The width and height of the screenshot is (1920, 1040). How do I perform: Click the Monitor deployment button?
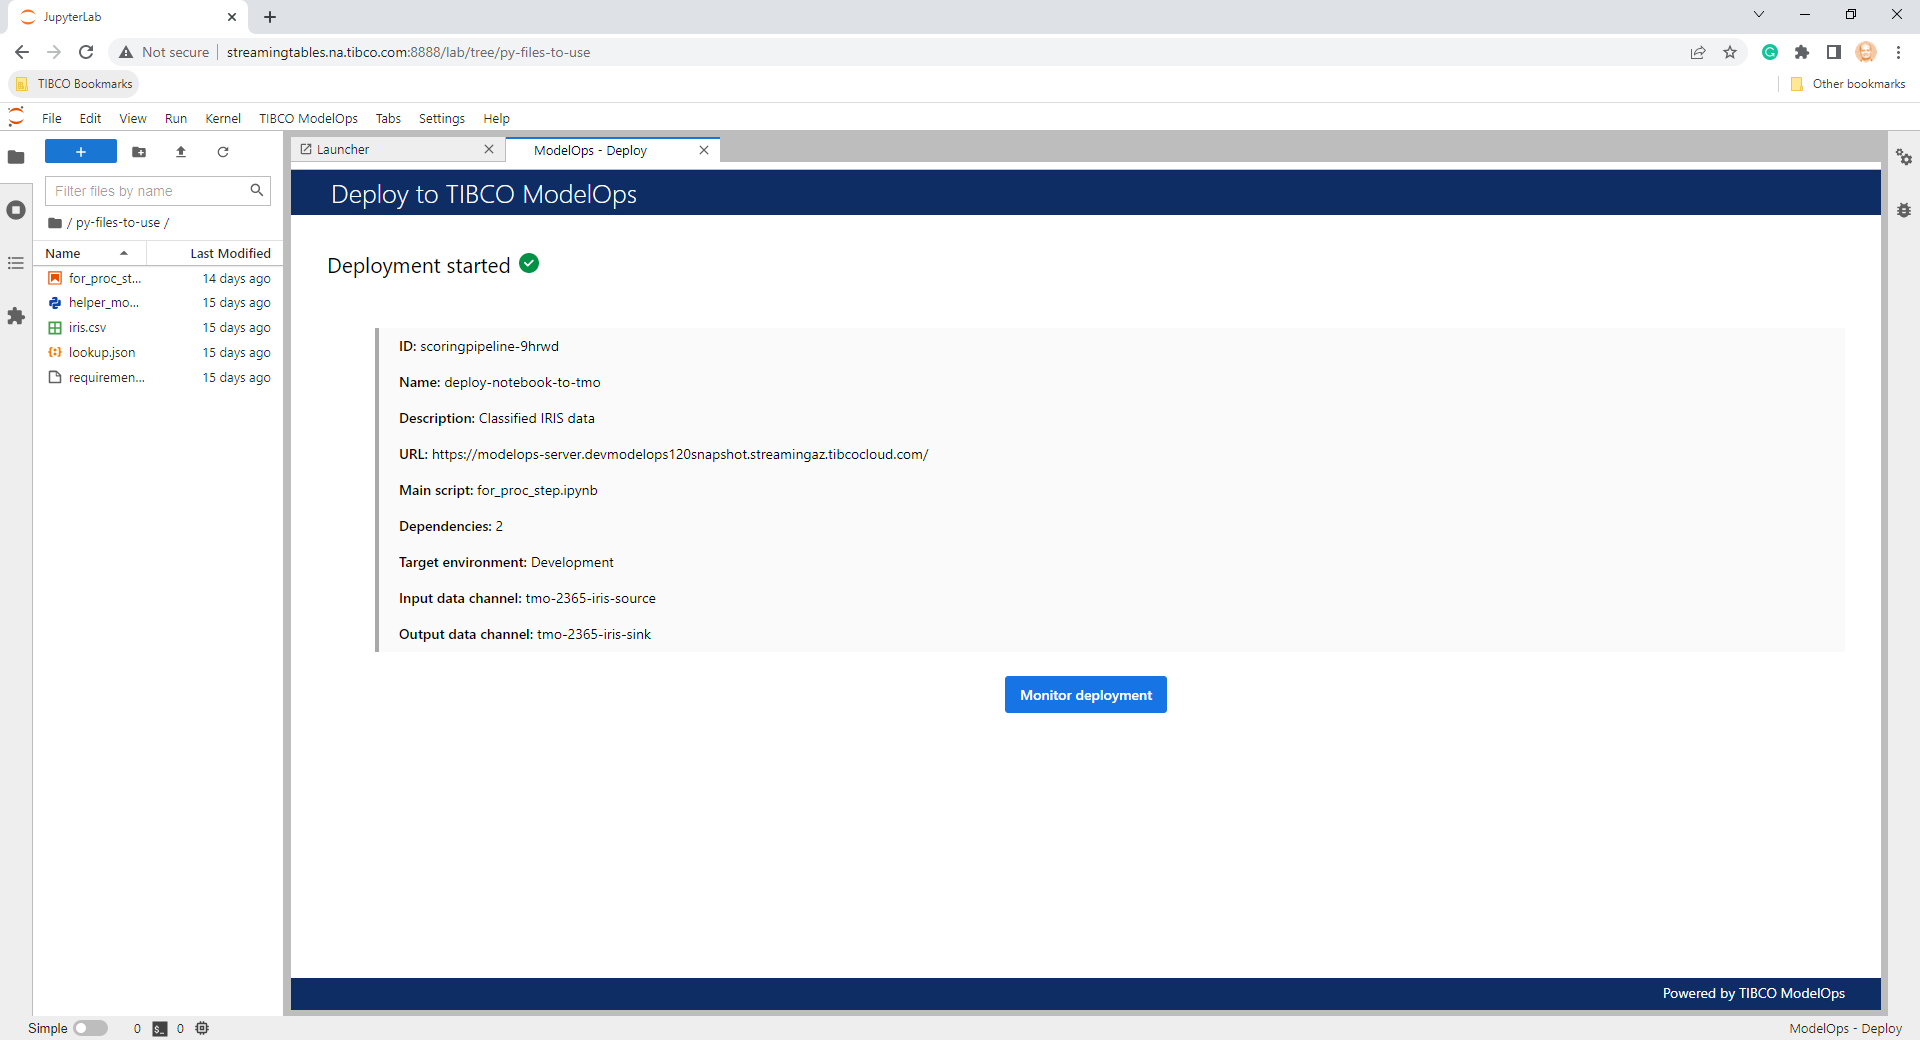point(1086,695)
